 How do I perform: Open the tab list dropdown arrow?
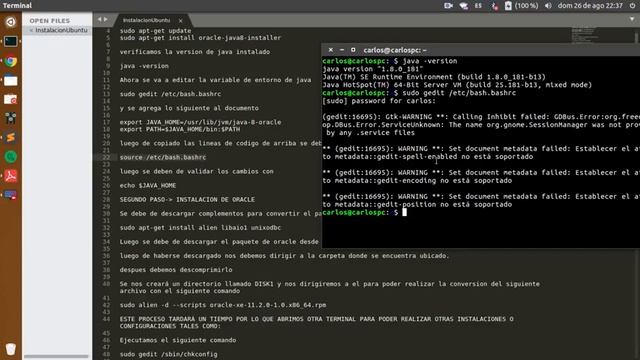(632, 19)
